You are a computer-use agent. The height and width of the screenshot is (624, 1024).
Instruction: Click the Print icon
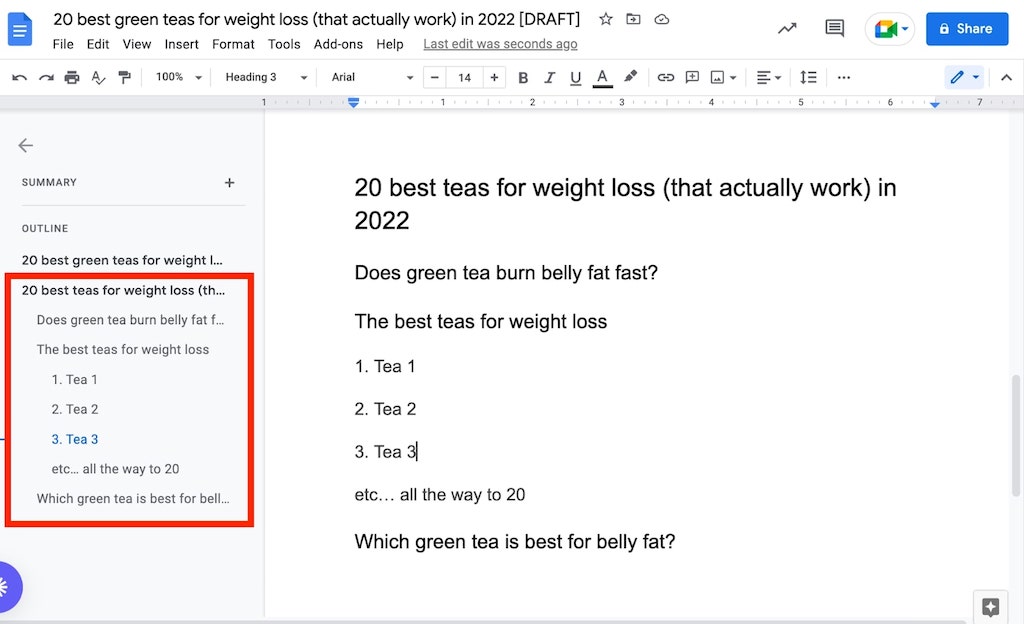[72, 77]
